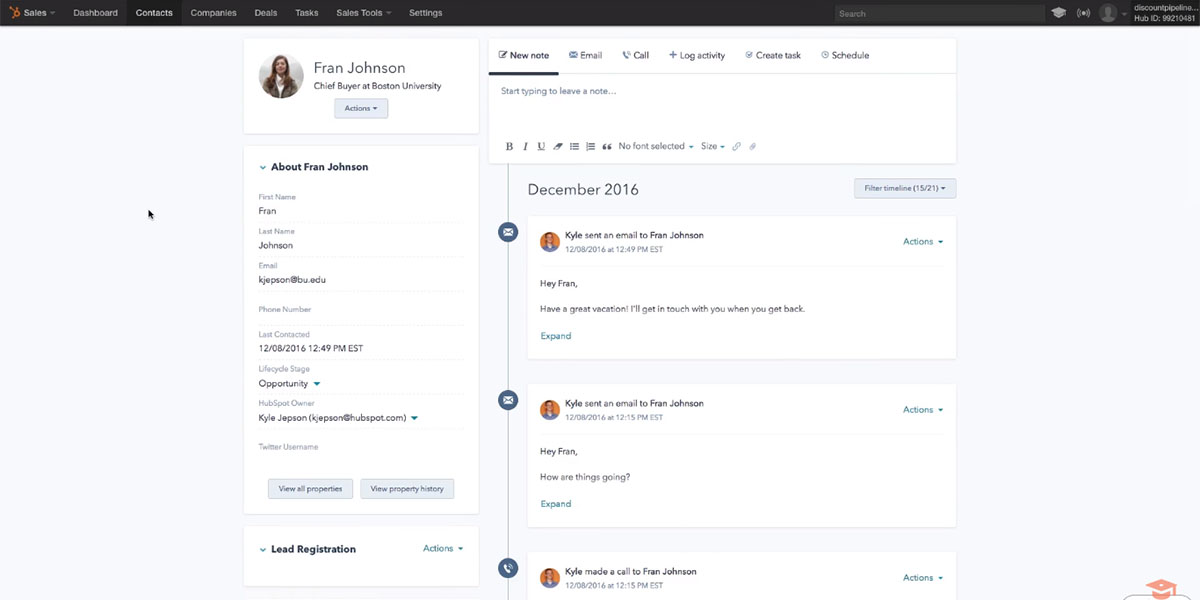Click Kyle's avatar on the call entry
Screen dimensions: 1200x600
coord(550,578)
